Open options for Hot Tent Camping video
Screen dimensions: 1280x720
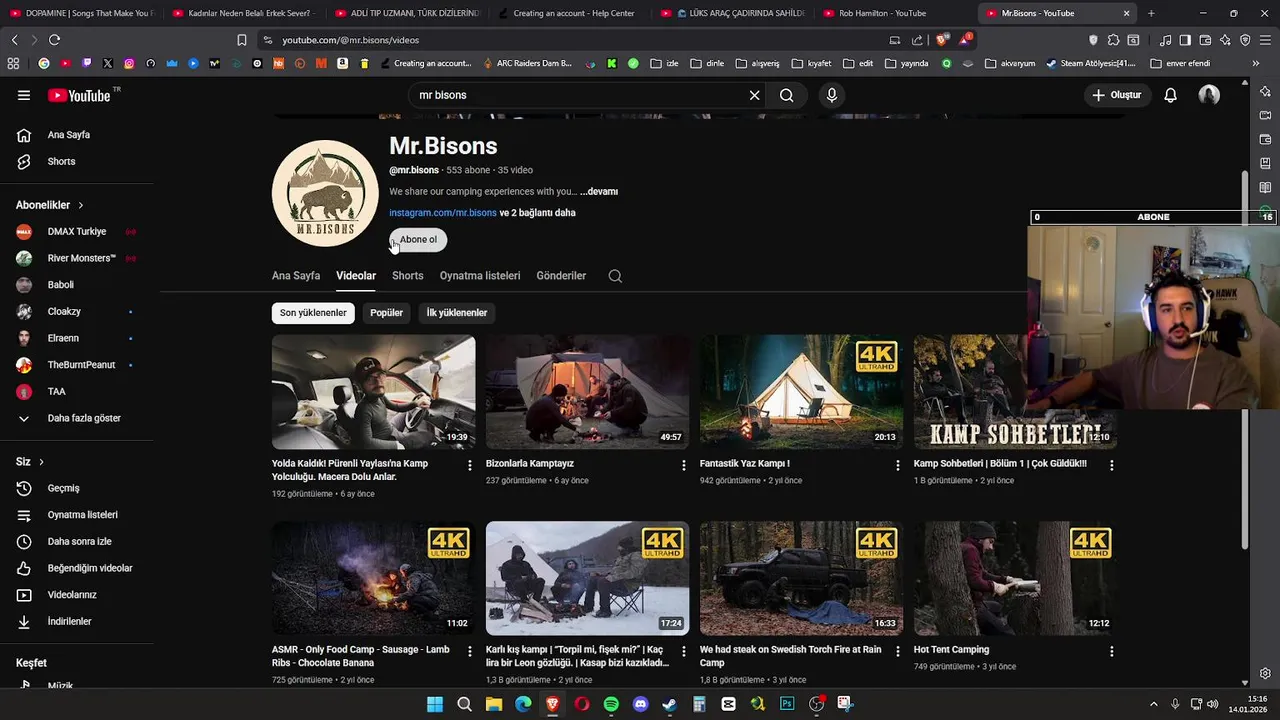tap(1112, 651)
